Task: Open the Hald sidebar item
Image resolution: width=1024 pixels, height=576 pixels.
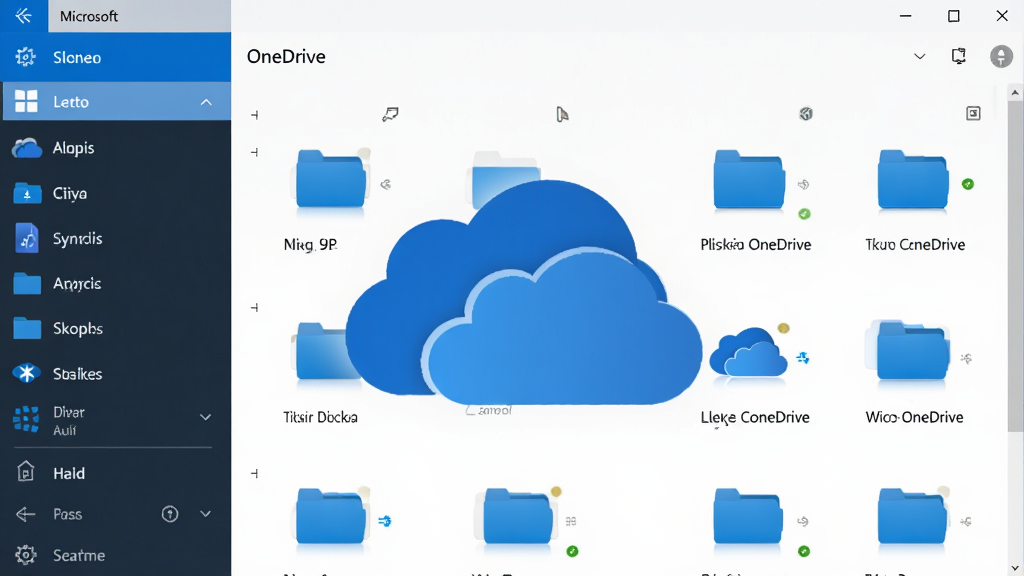Action: [116, 473]
